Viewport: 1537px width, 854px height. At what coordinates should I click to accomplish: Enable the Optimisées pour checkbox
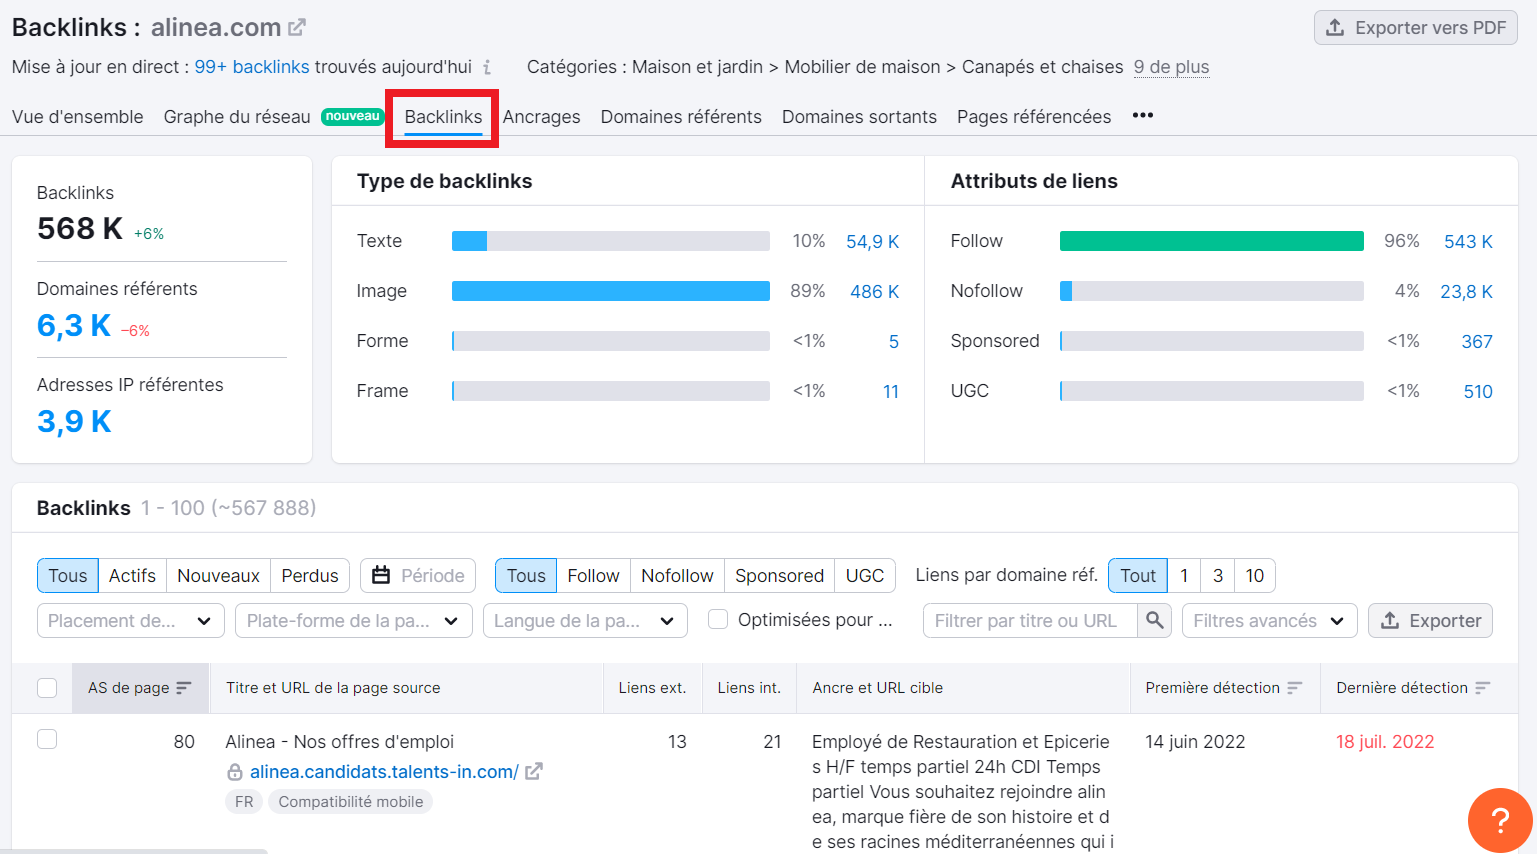coord(718,620)
